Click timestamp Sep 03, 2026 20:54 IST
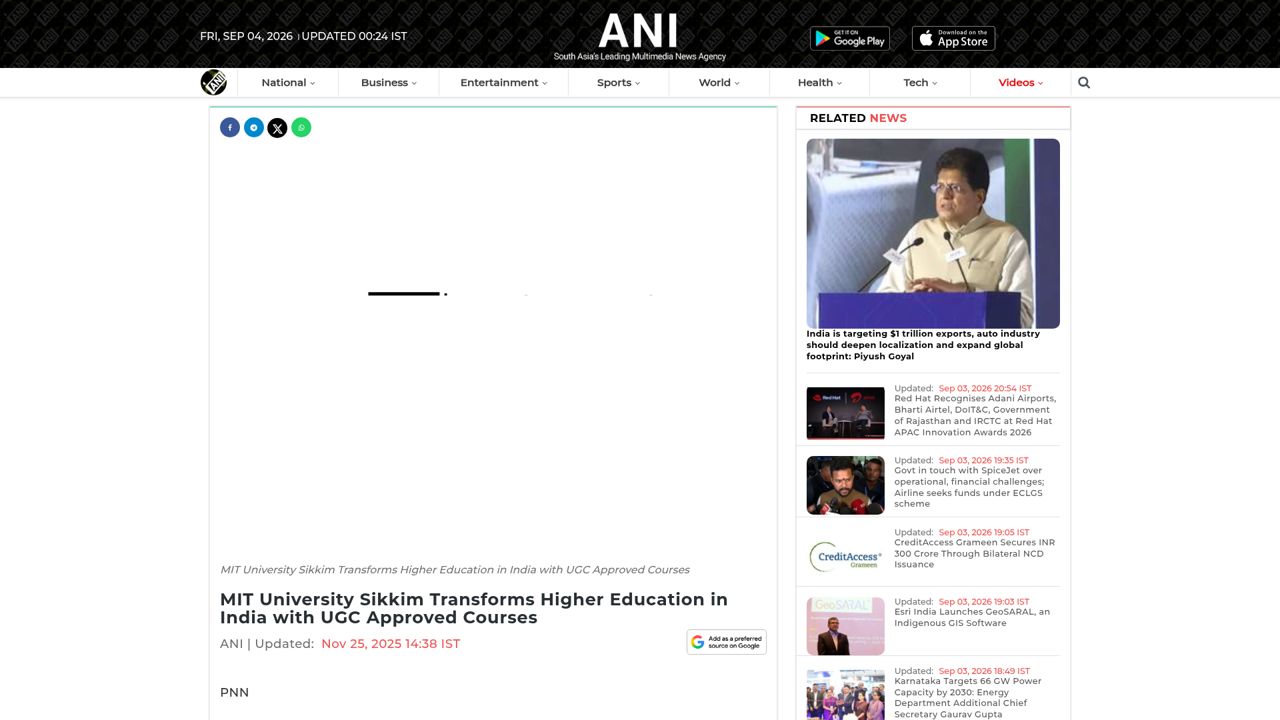The height and width of the screenshot is (720, 1280). pyautogui.click(x=985, y=388)
